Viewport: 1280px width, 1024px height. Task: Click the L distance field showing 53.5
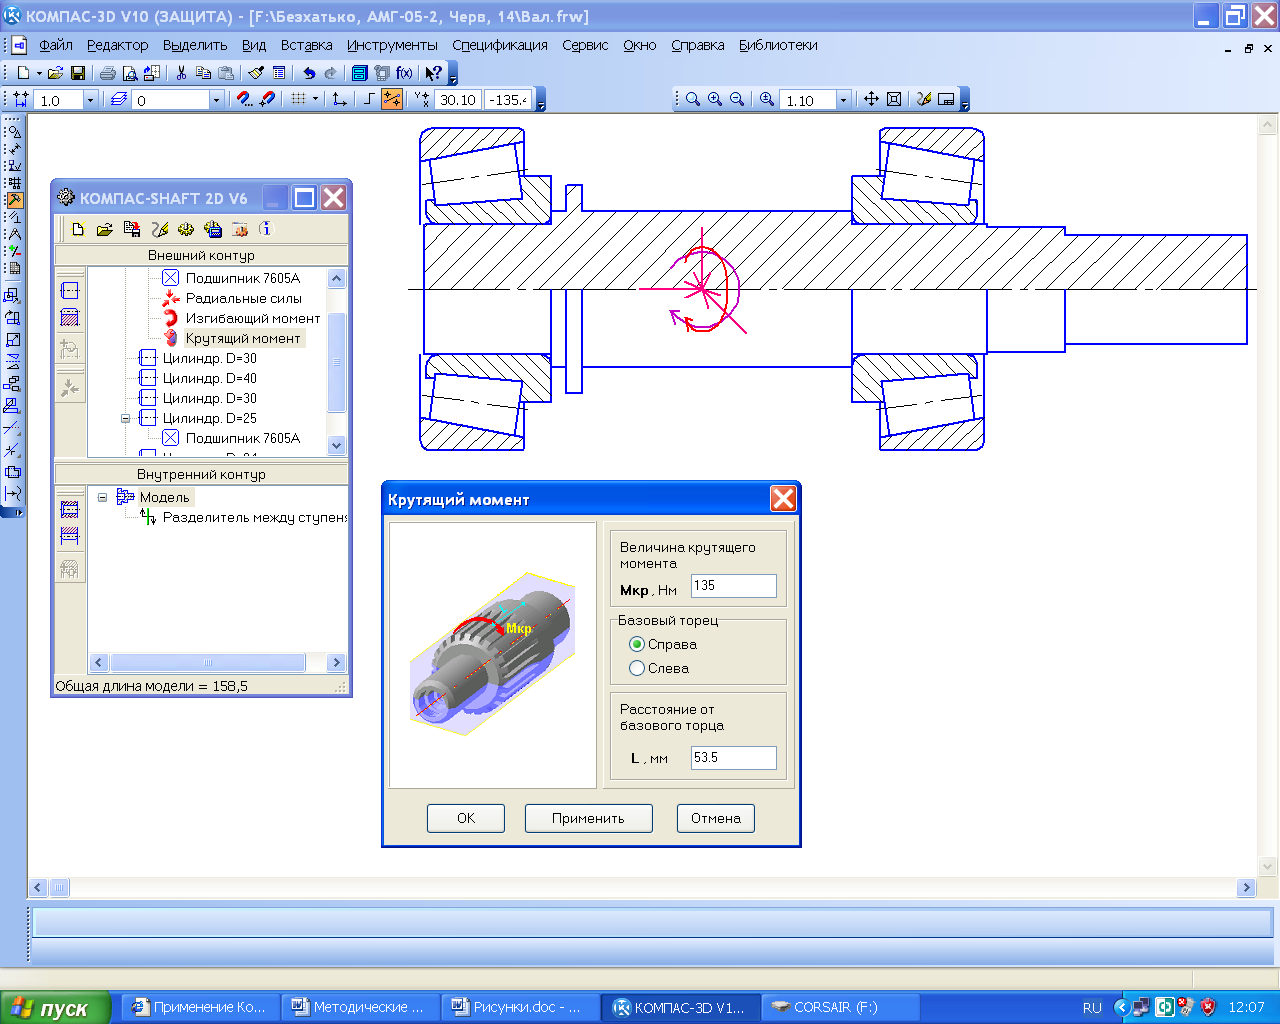coord(734,758)
